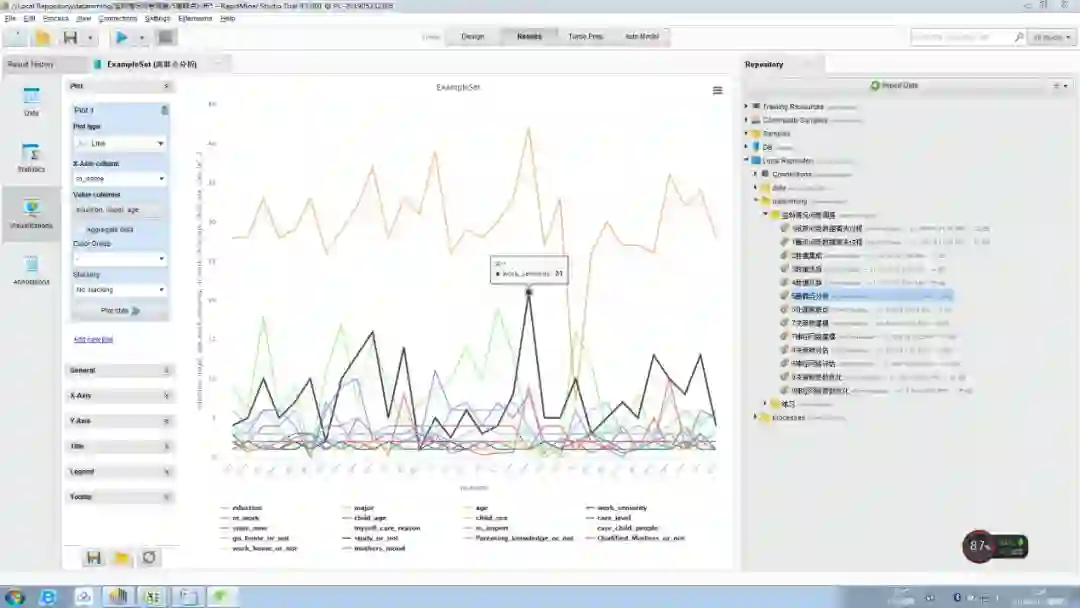The image size is (1080, 608).
Task: Open the Stacking dropdown showing No stacking
Action: pos(120,290)
